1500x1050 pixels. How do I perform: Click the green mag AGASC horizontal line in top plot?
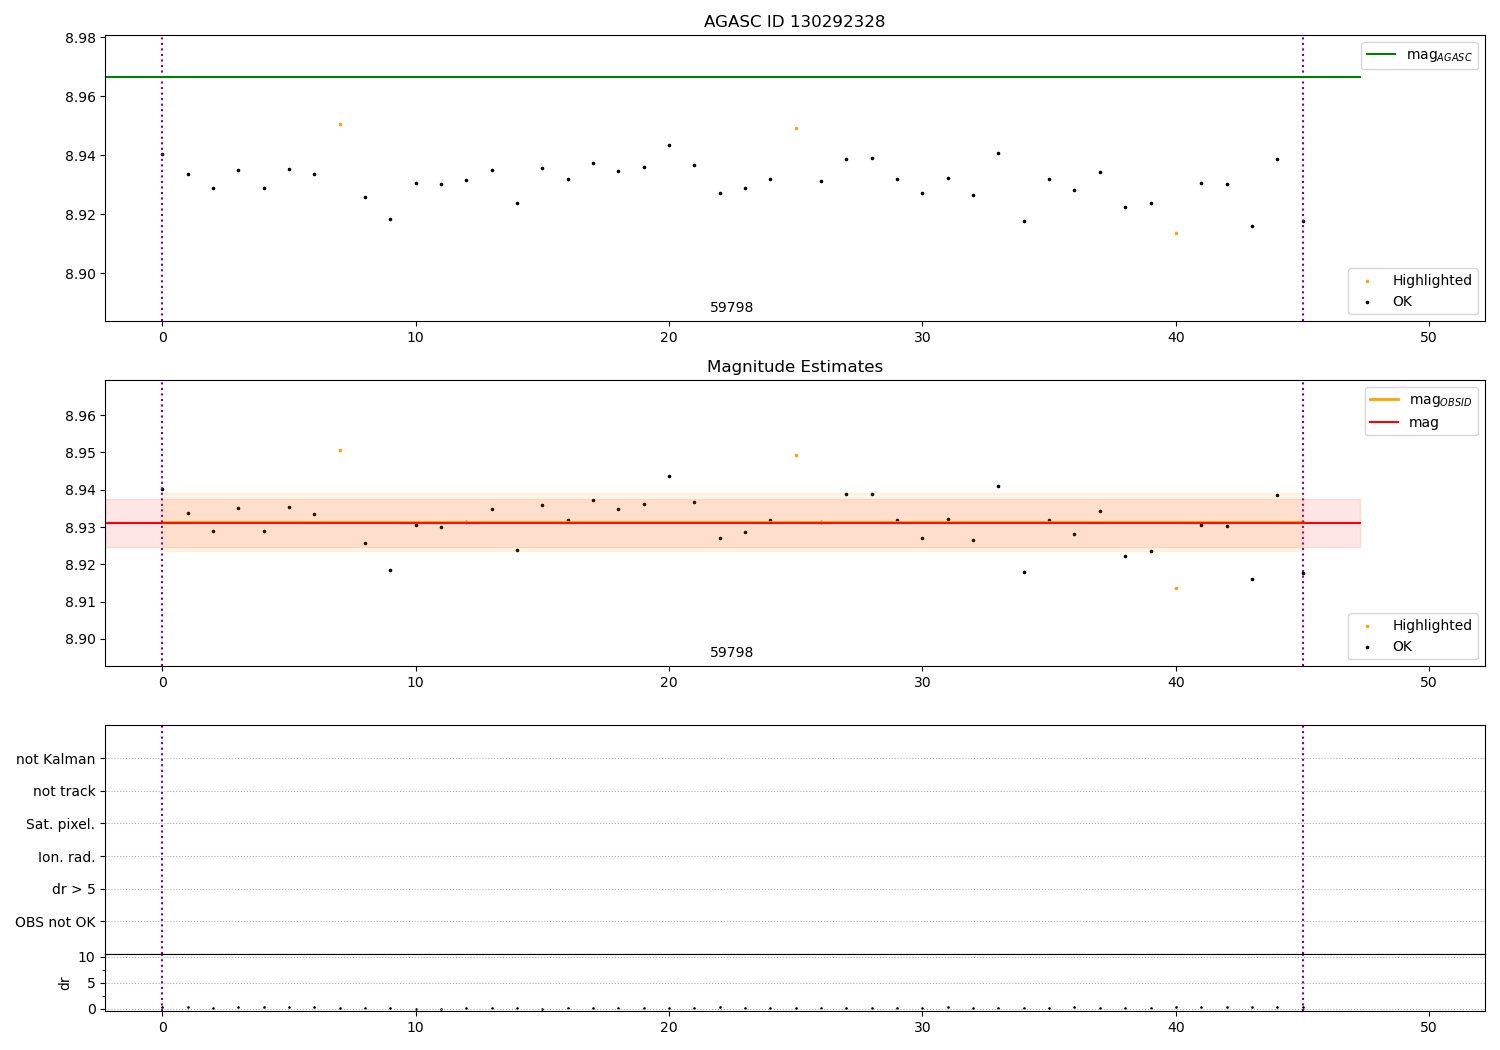733,77
